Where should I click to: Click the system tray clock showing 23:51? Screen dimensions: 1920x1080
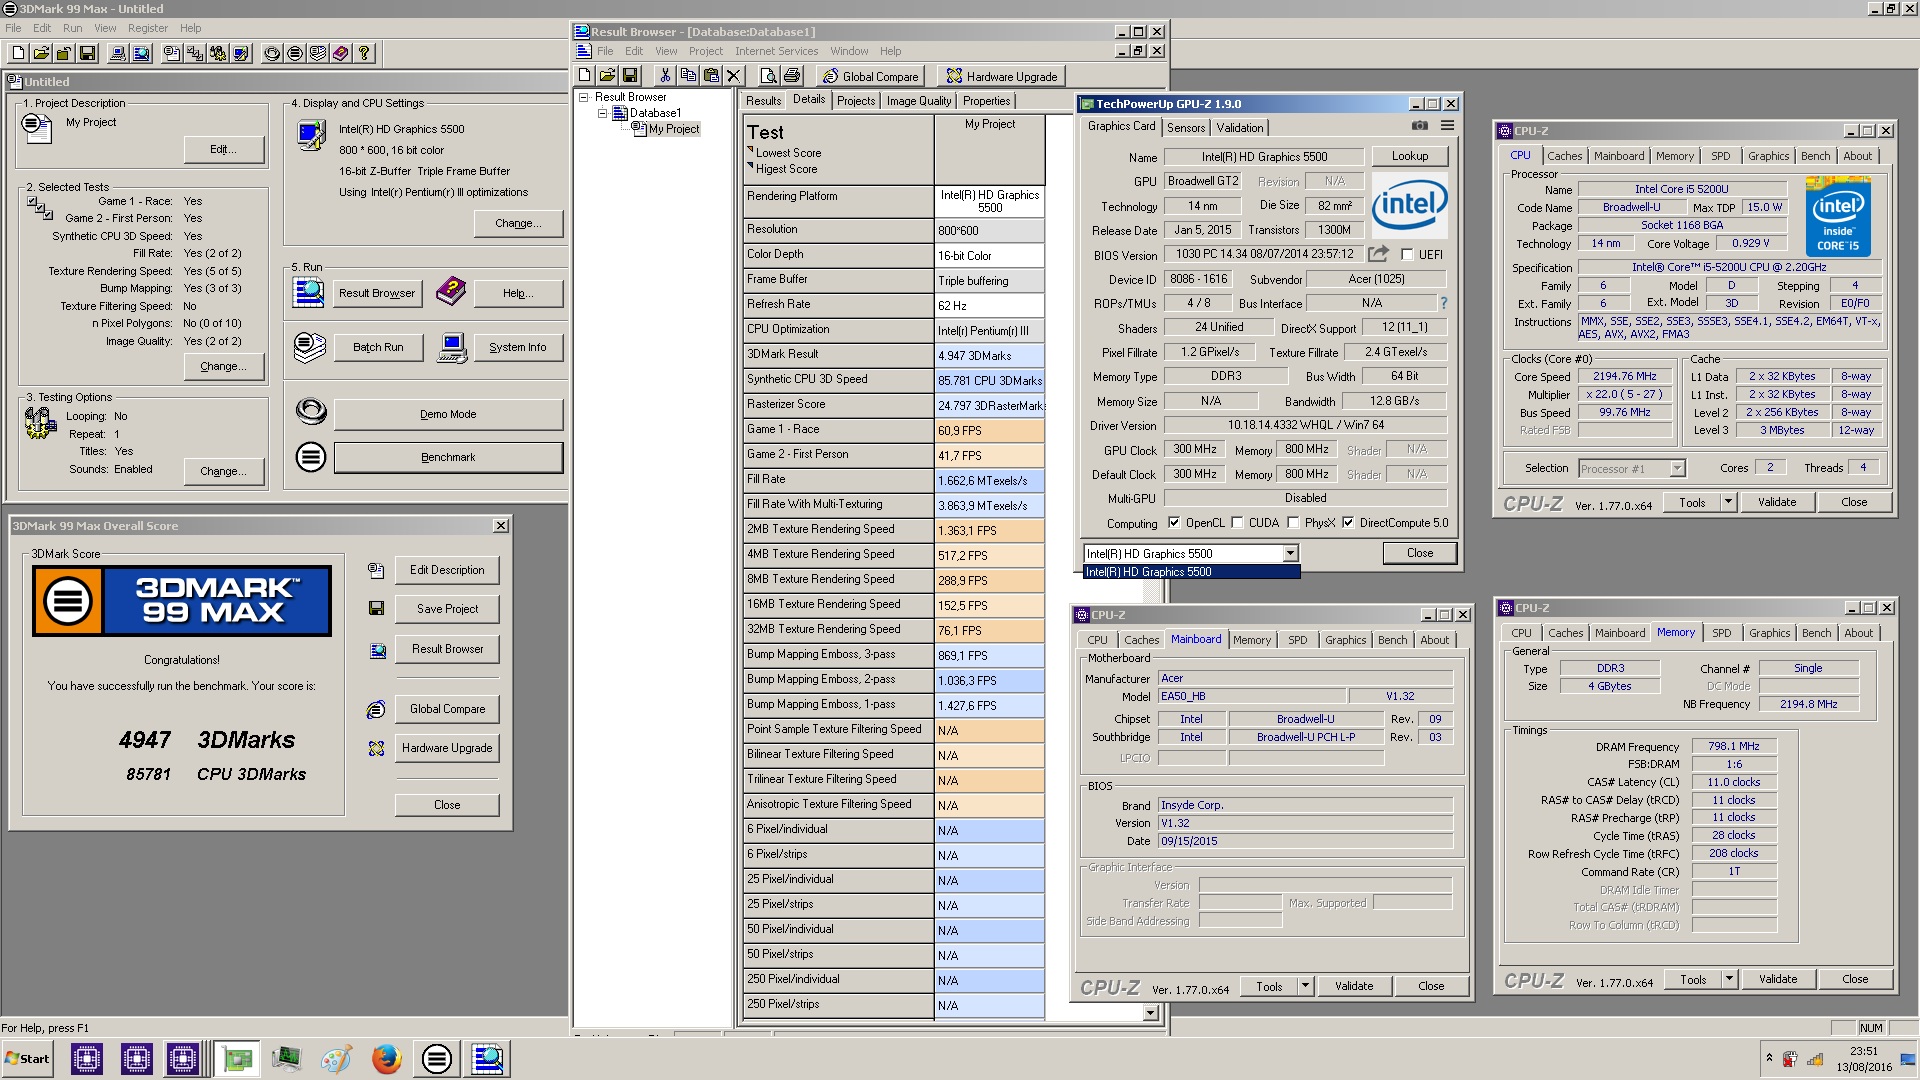[x=1863, y=1051]
